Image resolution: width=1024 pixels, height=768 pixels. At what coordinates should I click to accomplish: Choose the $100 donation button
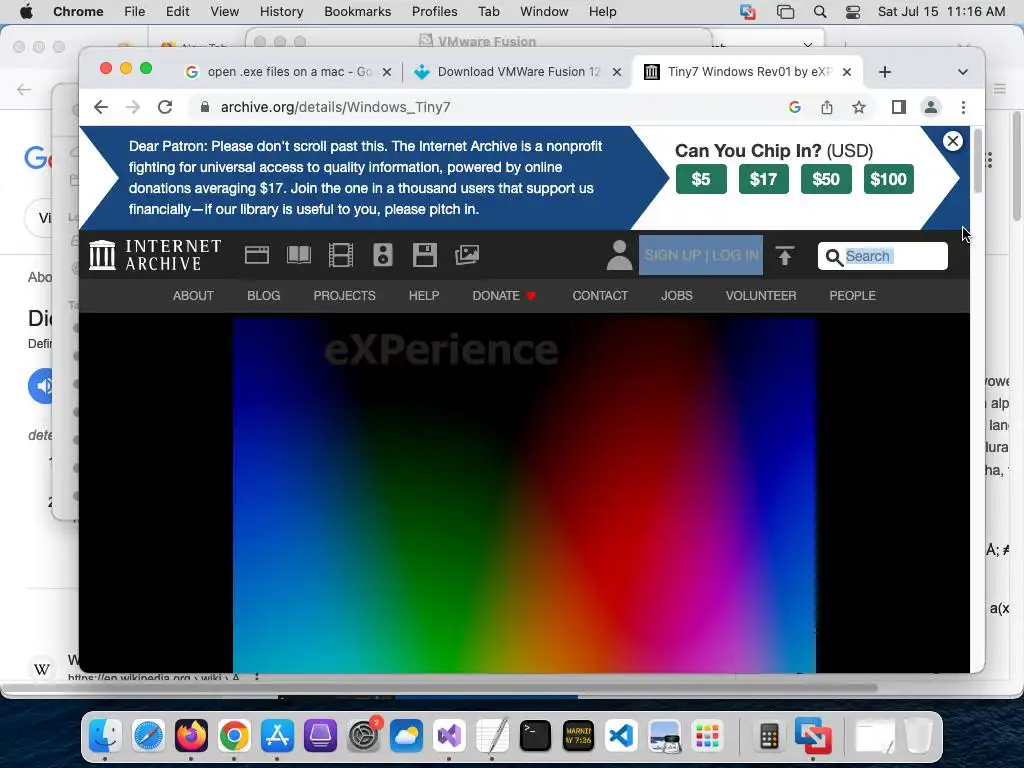pos(889,179)
